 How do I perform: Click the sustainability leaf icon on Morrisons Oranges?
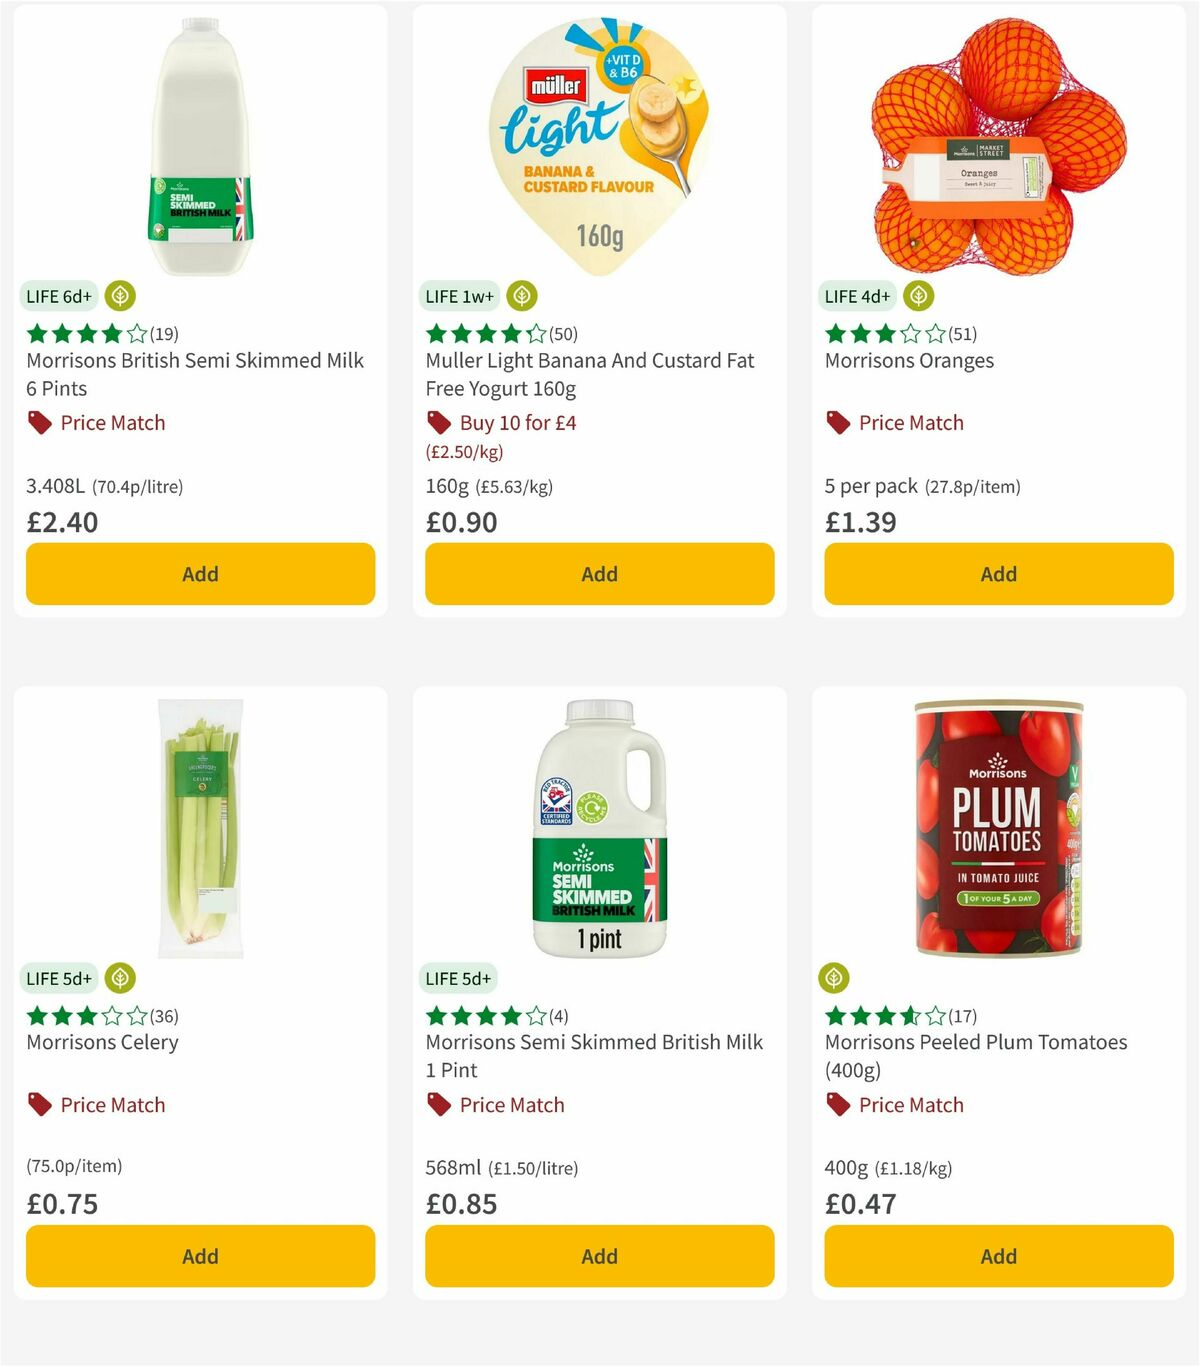pyautogui.click(x=917, y=296)
